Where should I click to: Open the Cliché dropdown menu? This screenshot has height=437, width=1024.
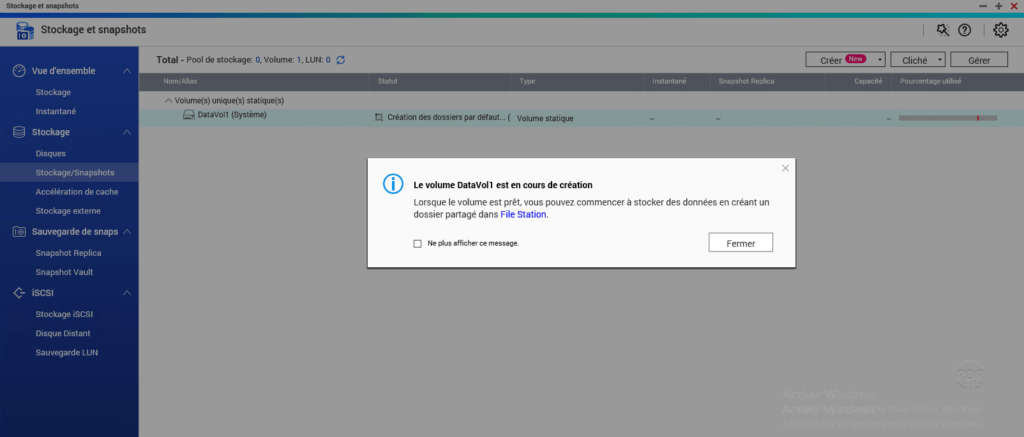[917, 60]
